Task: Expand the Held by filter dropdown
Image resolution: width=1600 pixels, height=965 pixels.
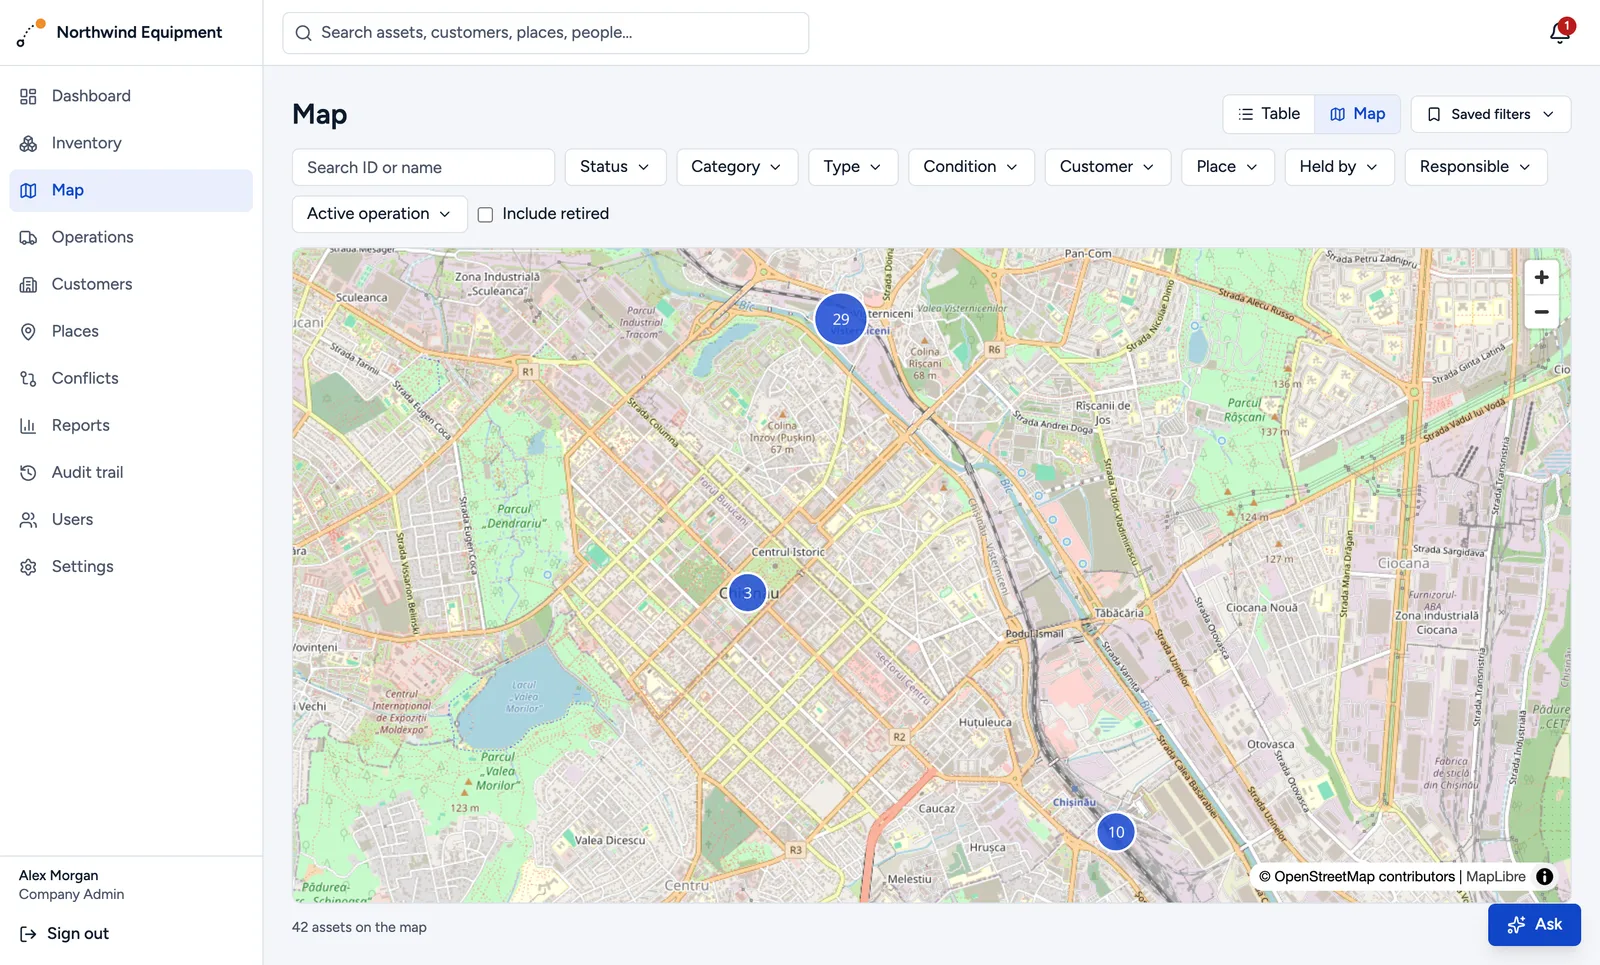Action: pyautogui.click(x=1340, y=167)
